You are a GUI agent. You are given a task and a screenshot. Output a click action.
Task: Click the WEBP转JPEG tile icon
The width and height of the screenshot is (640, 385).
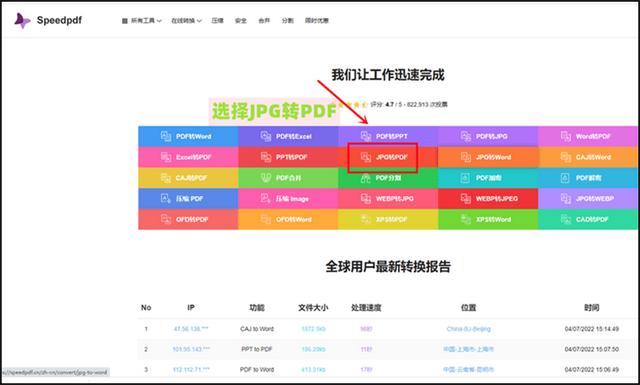point(466,198)
